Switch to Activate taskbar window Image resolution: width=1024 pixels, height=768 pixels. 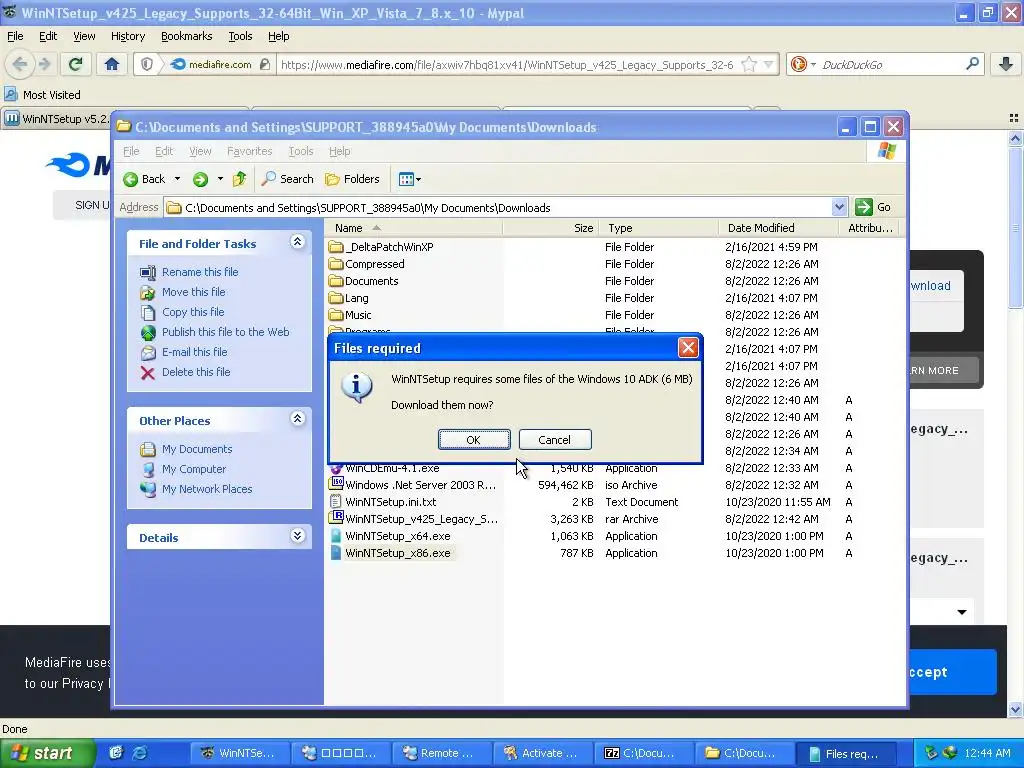click(x=543, y=753)
